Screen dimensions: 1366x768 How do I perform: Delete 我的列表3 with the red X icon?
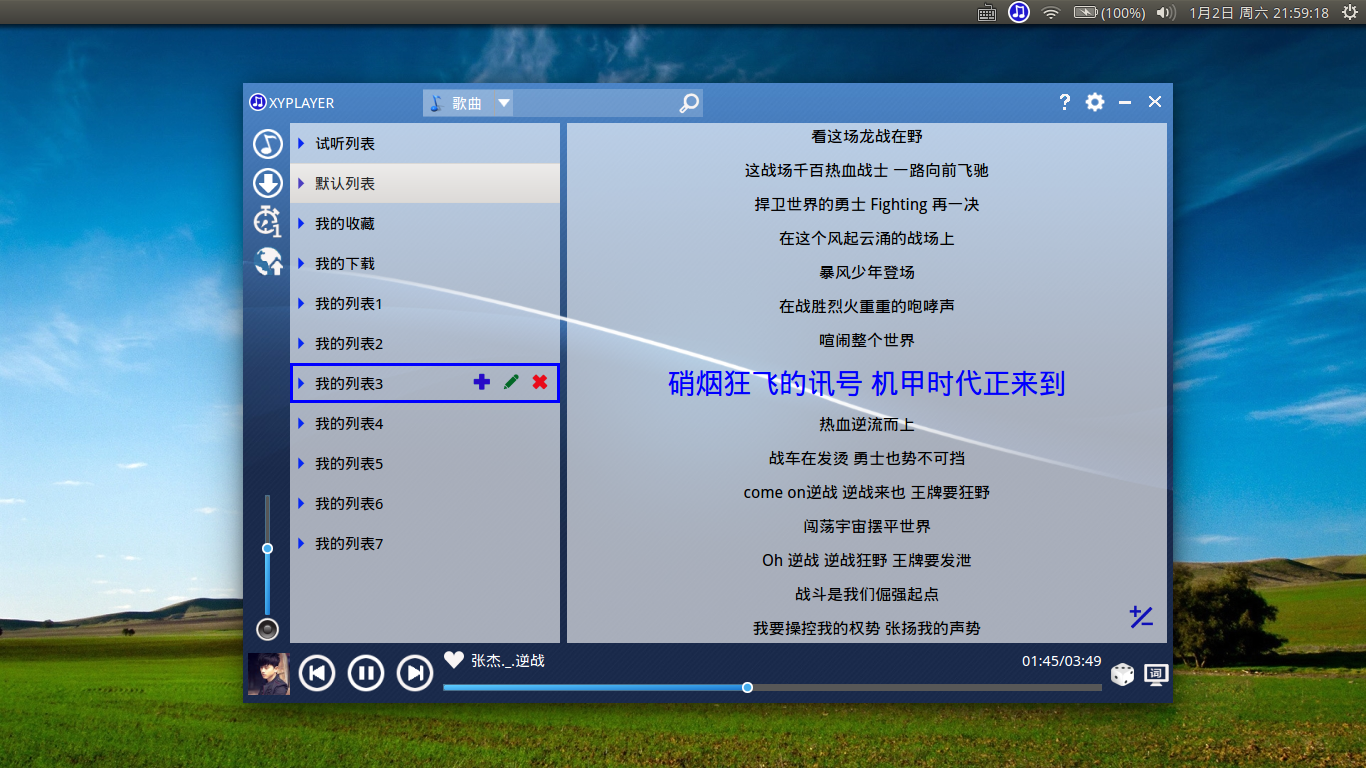pyautogui.click(x=540, y=382)
